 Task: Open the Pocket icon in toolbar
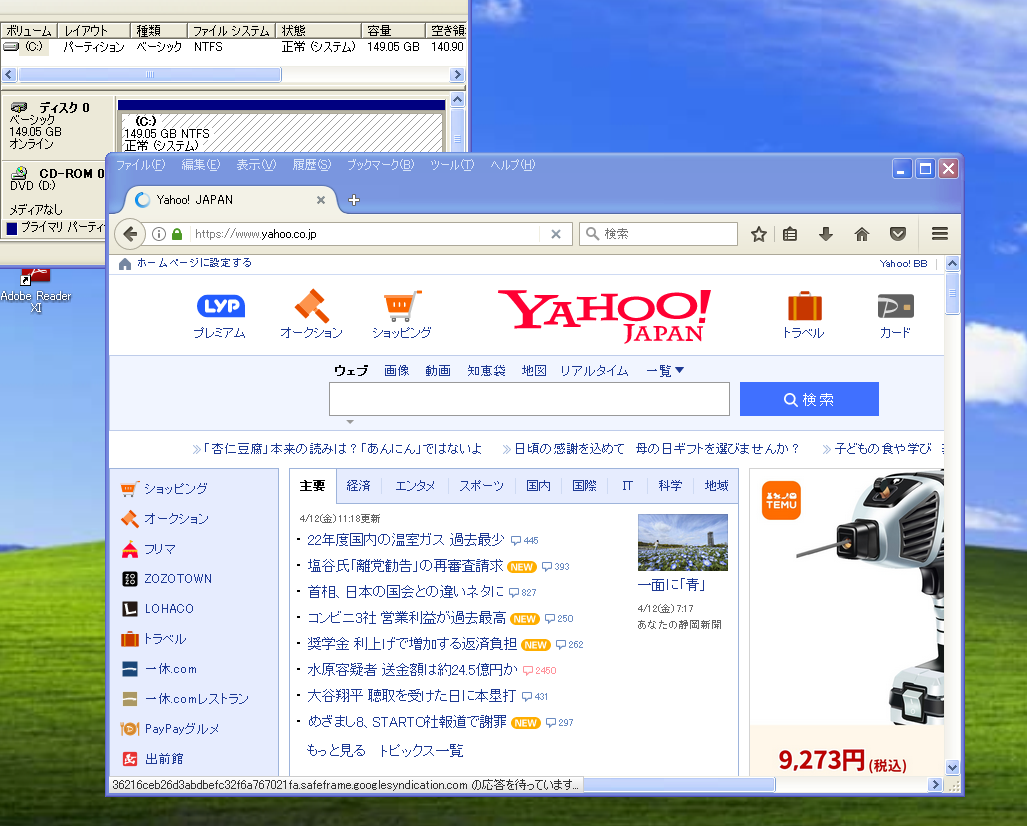click(898, 234)
